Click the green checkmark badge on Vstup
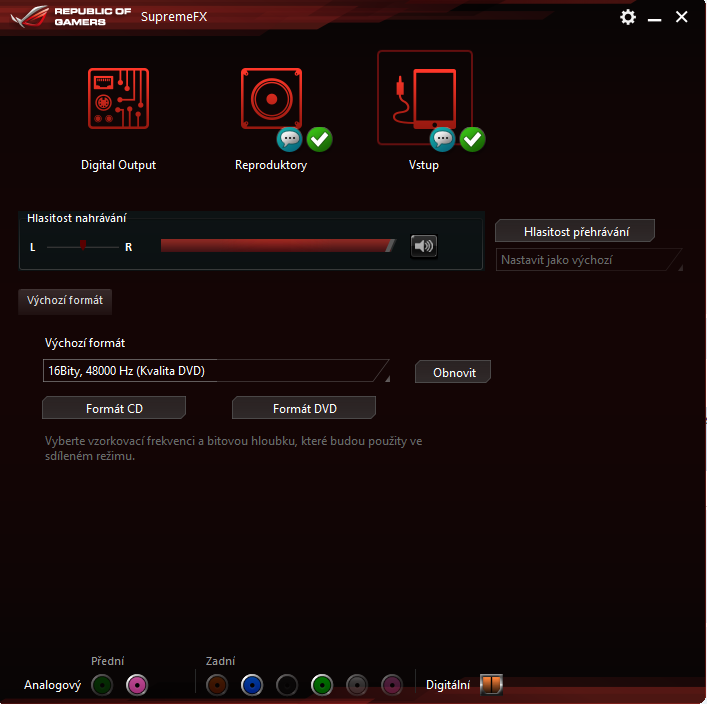The image size is (707, 704). point(472,139)
